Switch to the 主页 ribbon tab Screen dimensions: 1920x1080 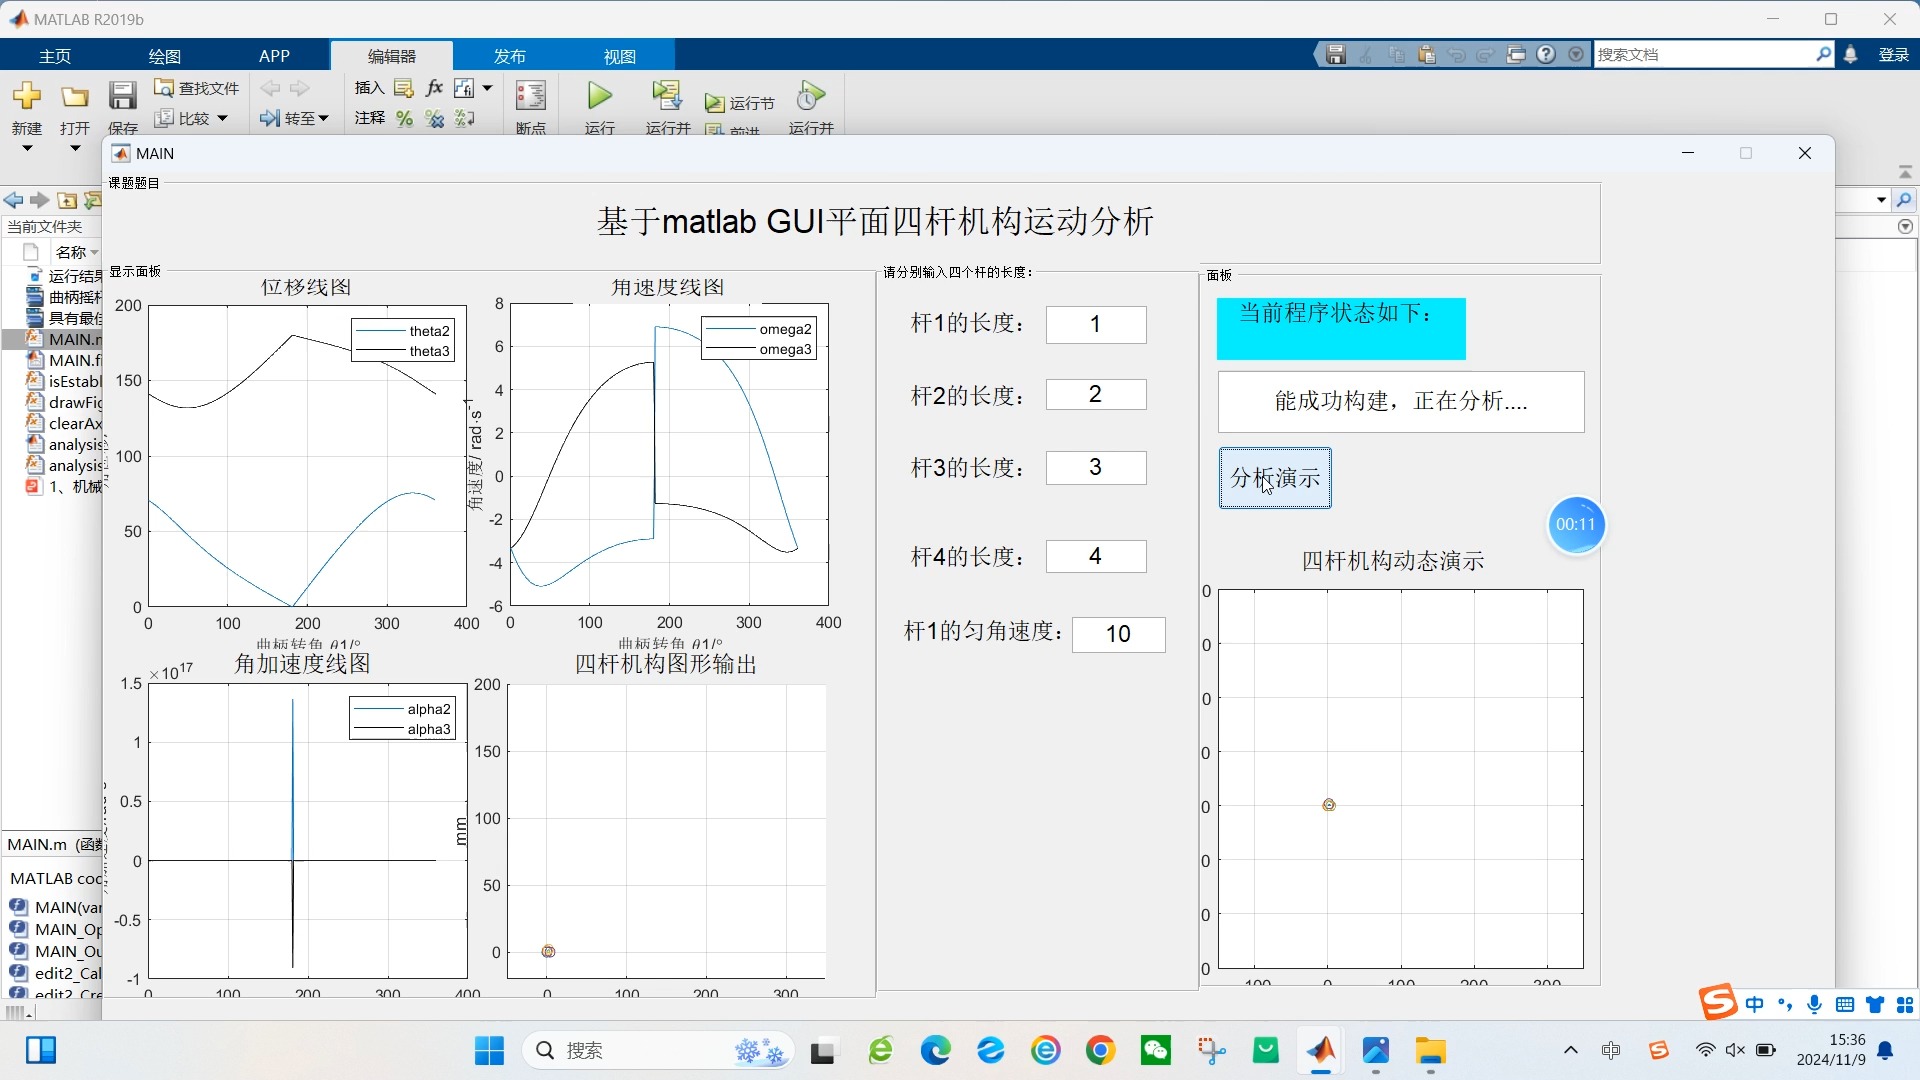[x=55, y=56]
